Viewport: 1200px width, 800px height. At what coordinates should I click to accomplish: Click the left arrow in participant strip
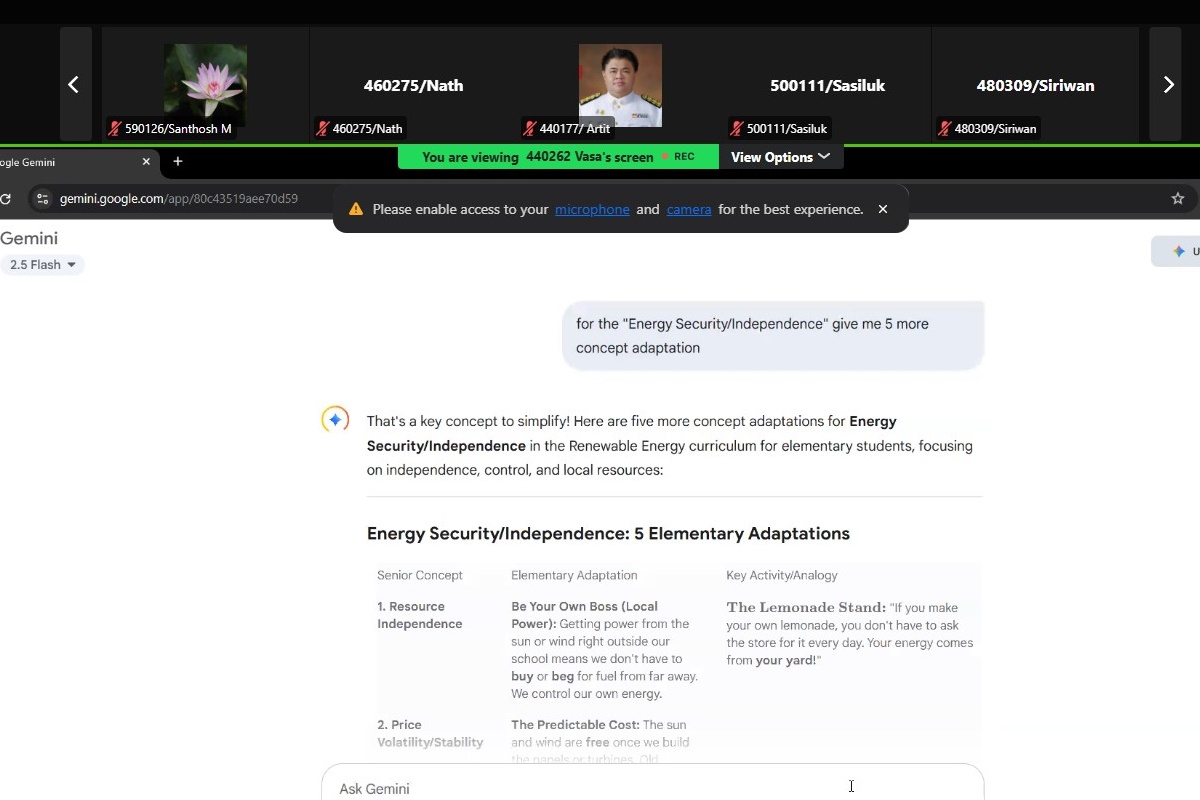pyautogui.click(x=74, y=85)
